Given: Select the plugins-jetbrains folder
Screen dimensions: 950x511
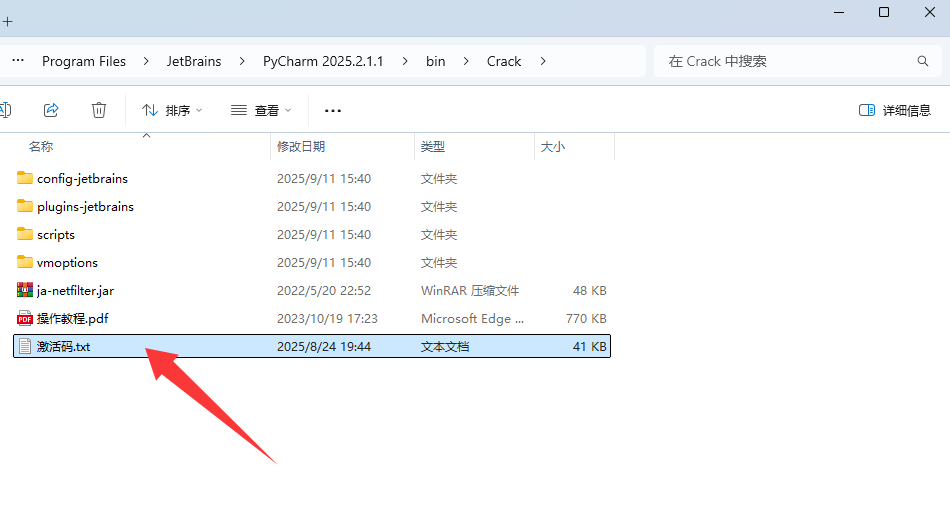Looking at the screenshot, I should (x=312, y=206).
